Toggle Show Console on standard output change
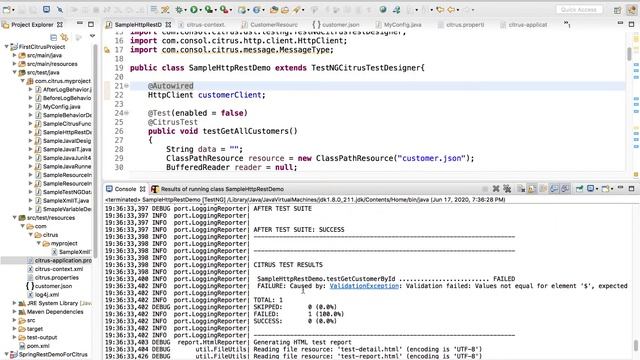The width and height of the screenshot is (640, 360). pyautogui.click(x=554, y=189)
